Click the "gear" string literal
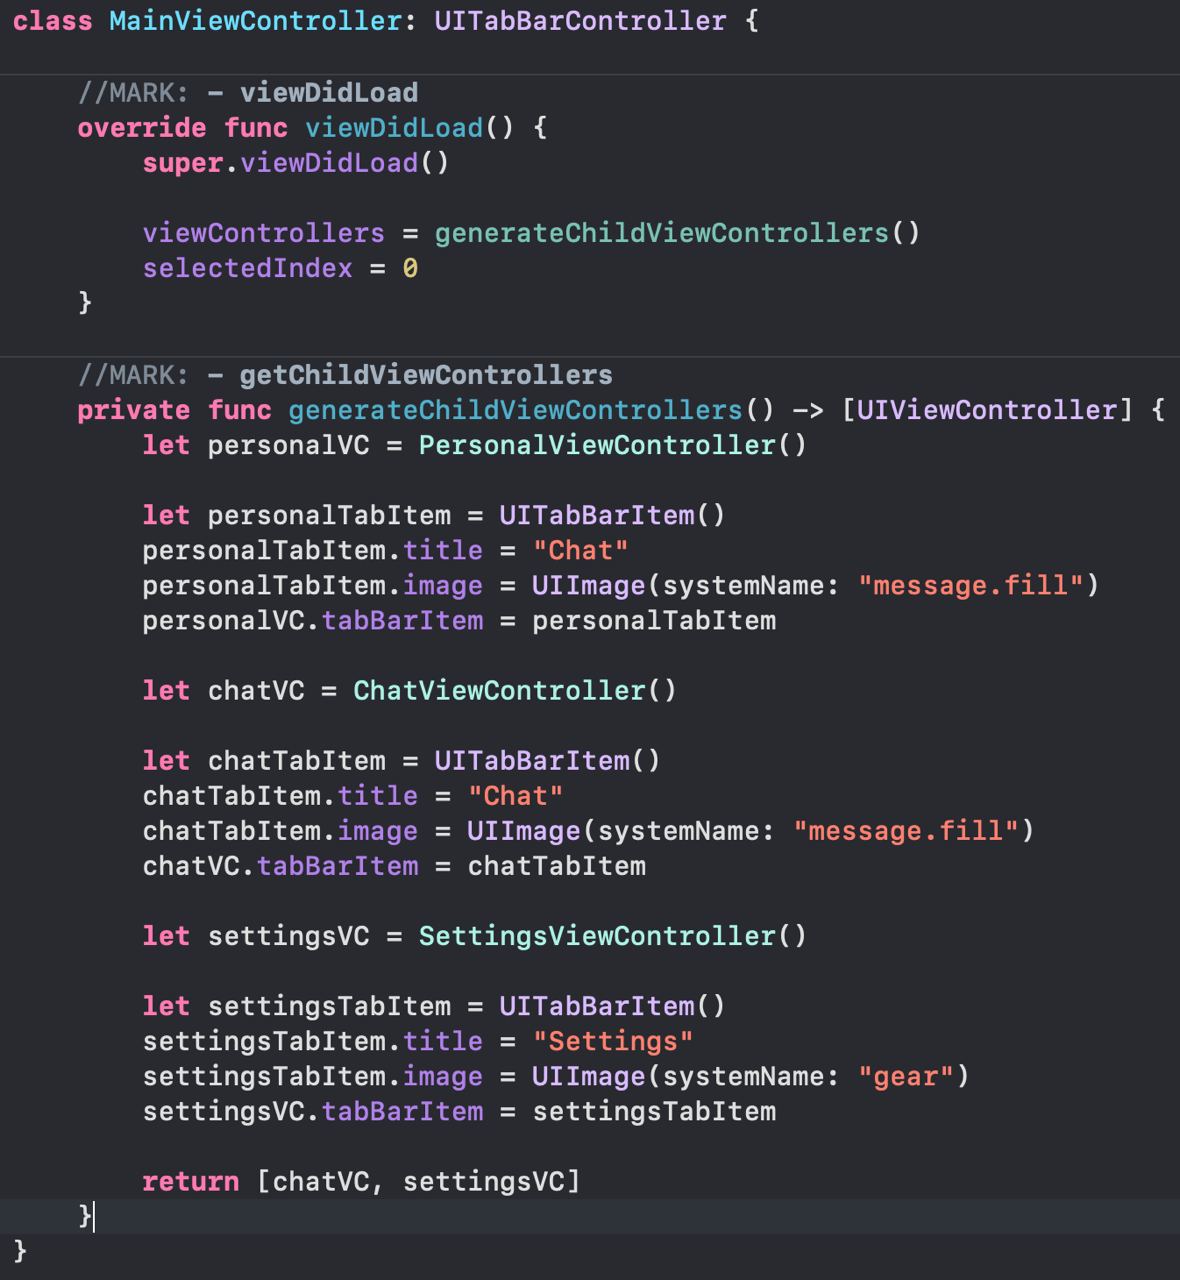This screenshot has width=1180, height=1280. point(905,1076)
